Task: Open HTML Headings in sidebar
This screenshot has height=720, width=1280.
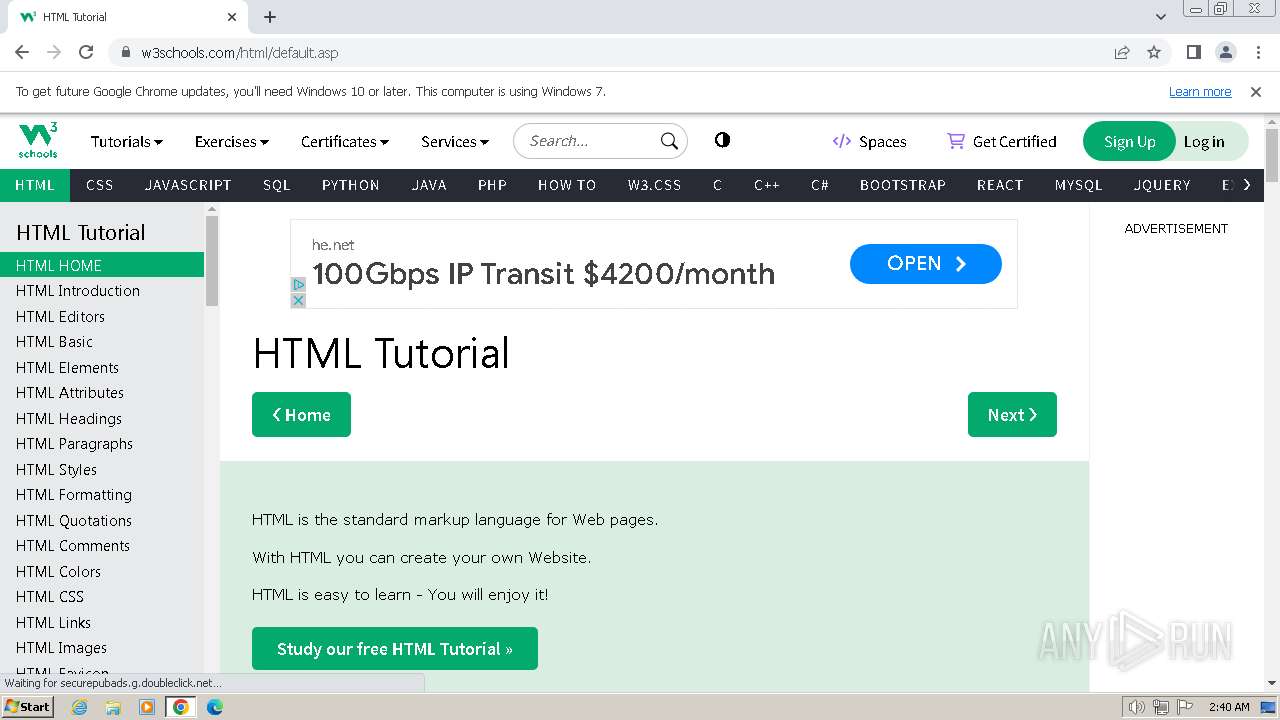Action: (x=102, y=418)
